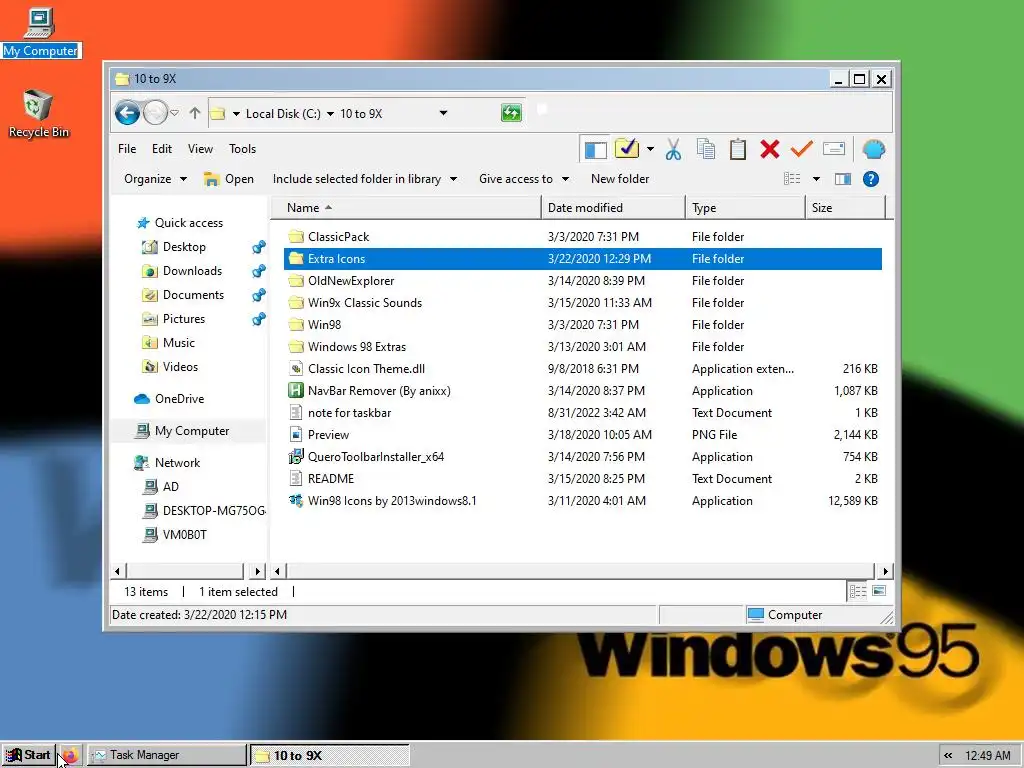Open the address bar history dropdown
1024x768 pixels.
pos(443,113)
